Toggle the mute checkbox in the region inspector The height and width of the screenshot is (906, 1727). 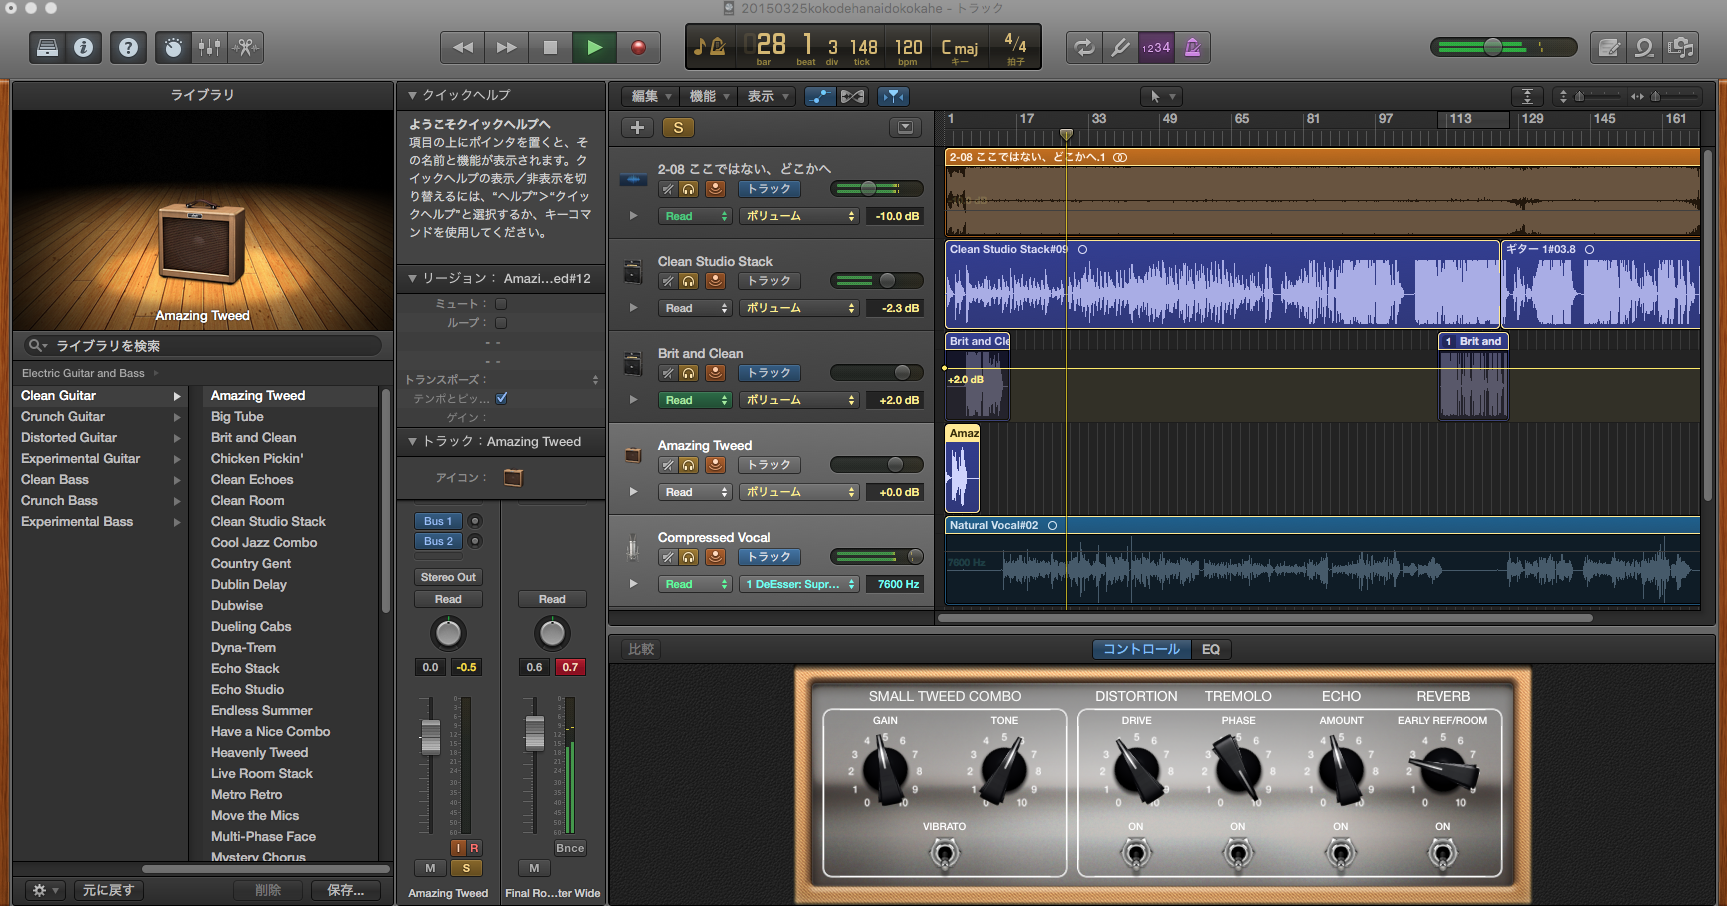[501, 304]
